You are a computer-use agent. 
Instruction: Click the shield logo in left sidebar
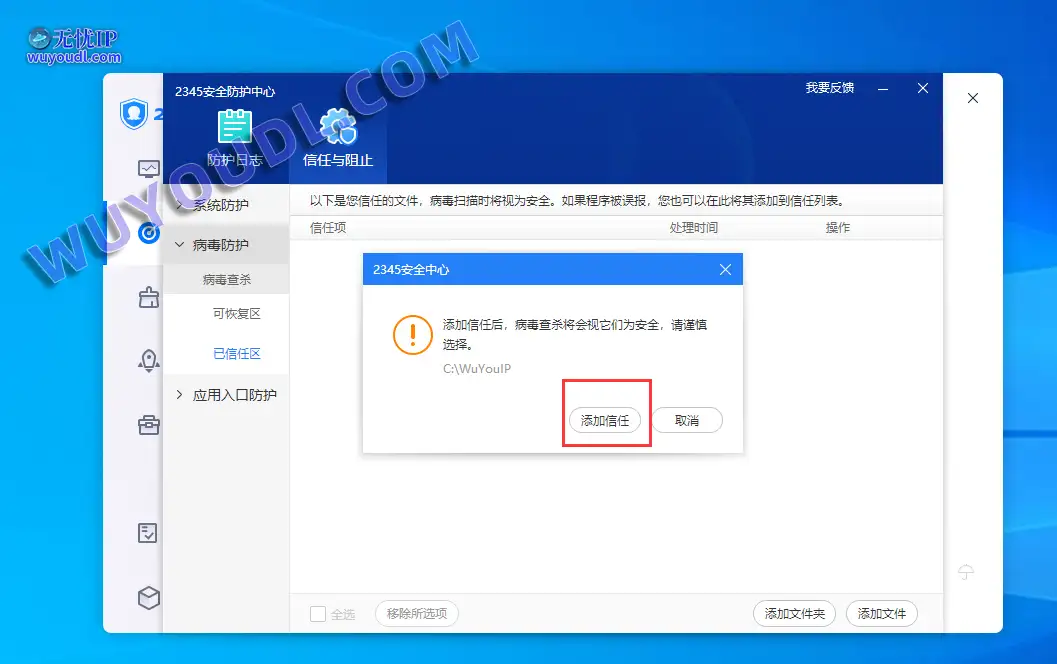tap(133, 113)
